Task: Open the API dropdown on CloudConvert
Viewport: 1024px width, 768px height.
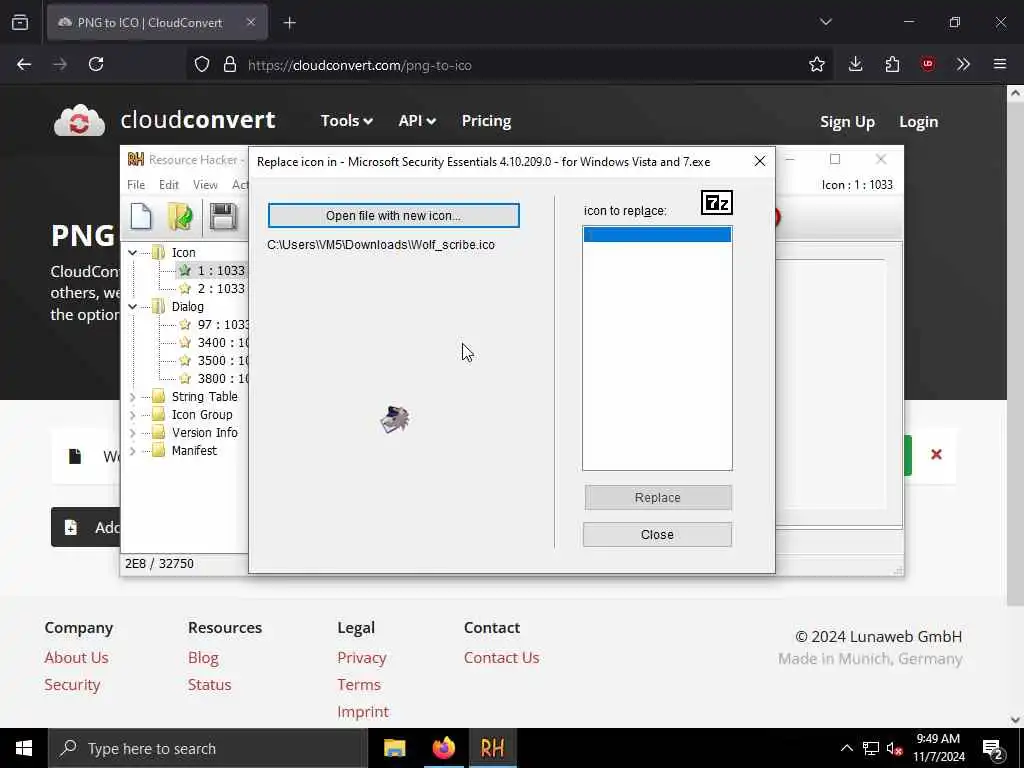Action: 417,121
